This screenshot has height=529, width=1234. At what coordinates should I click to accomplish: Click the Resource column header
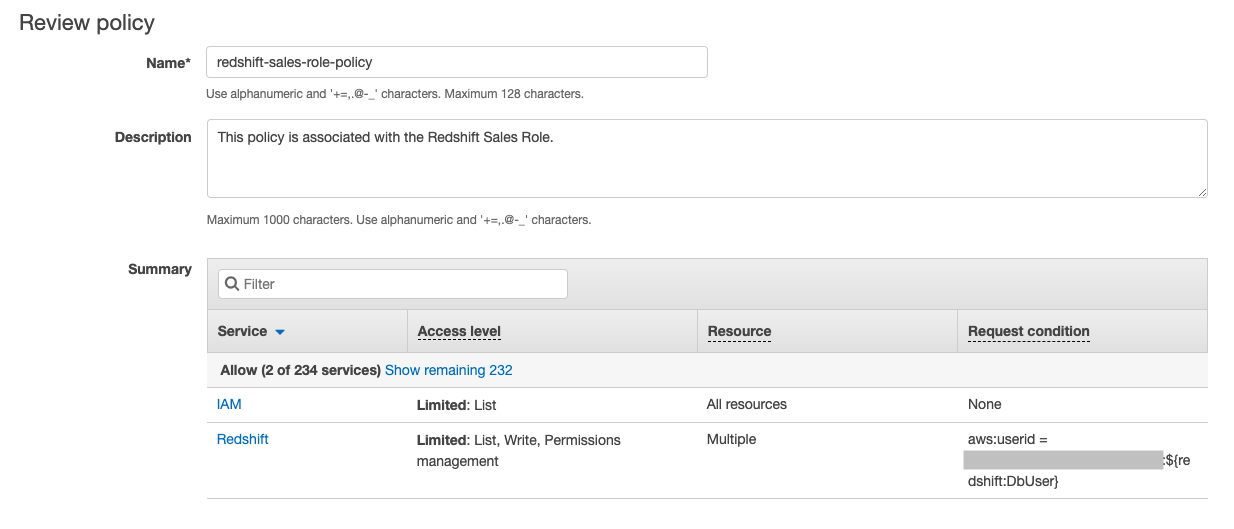(x=739, y=331)
